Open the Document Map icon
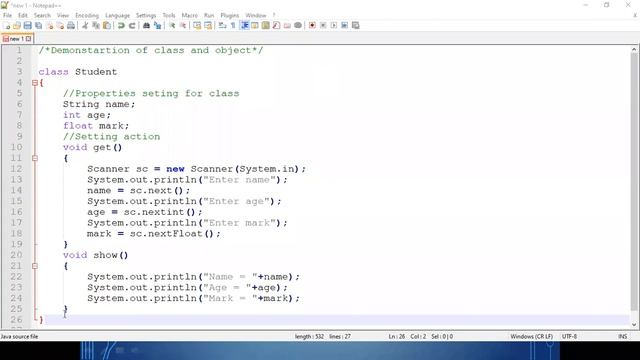 pos(266,25)
